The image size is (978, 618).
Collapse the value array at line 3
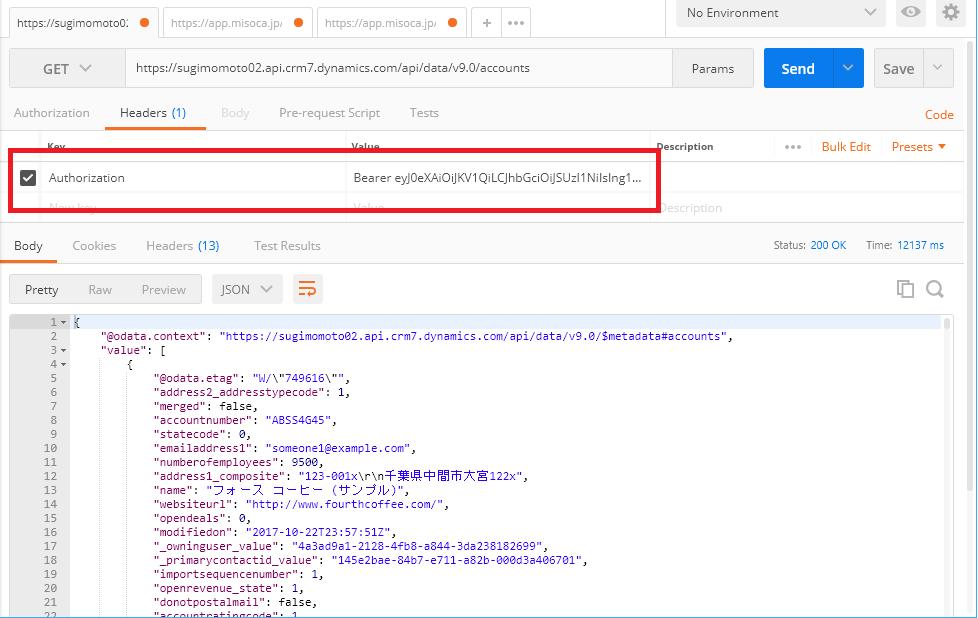point(63,350)
